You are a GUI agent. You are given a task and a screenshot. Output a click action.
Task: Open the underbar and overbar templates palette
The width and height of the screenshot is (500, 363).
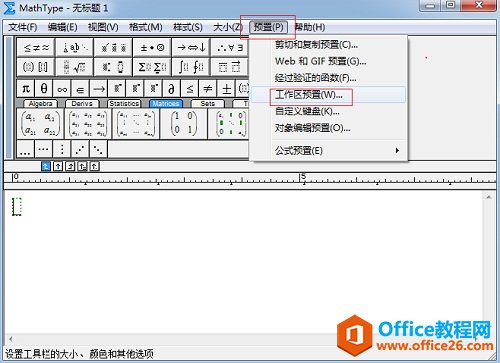pos(229,67)
